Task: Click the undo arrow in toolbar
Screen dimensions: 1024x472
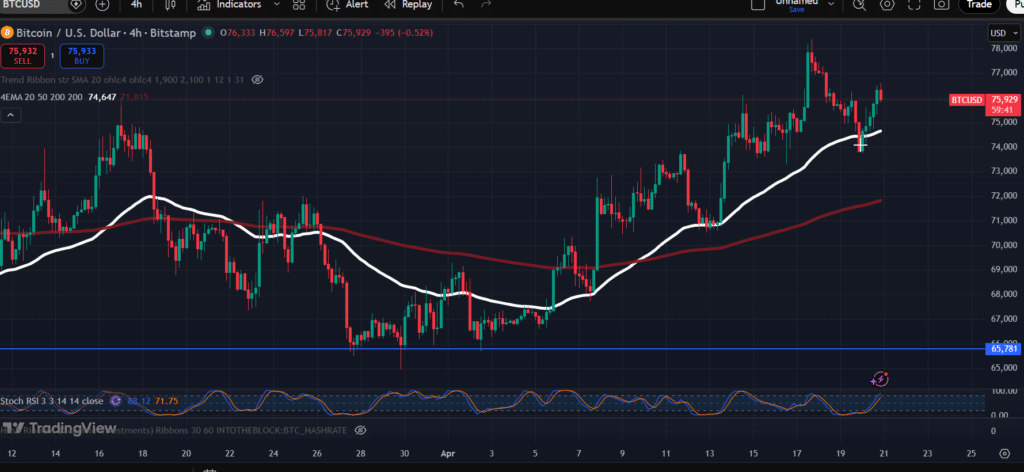Action: point(458,4)
